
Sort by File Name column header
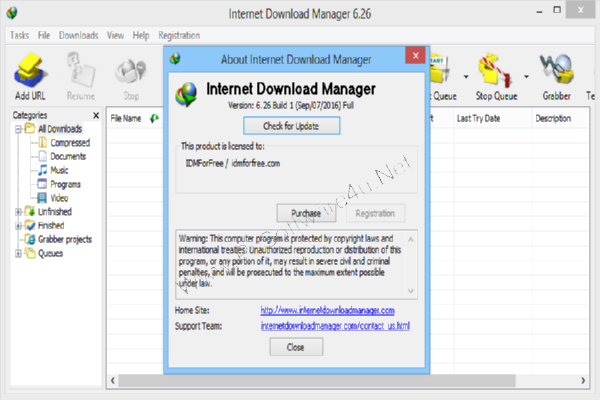(x=126, y=118)
